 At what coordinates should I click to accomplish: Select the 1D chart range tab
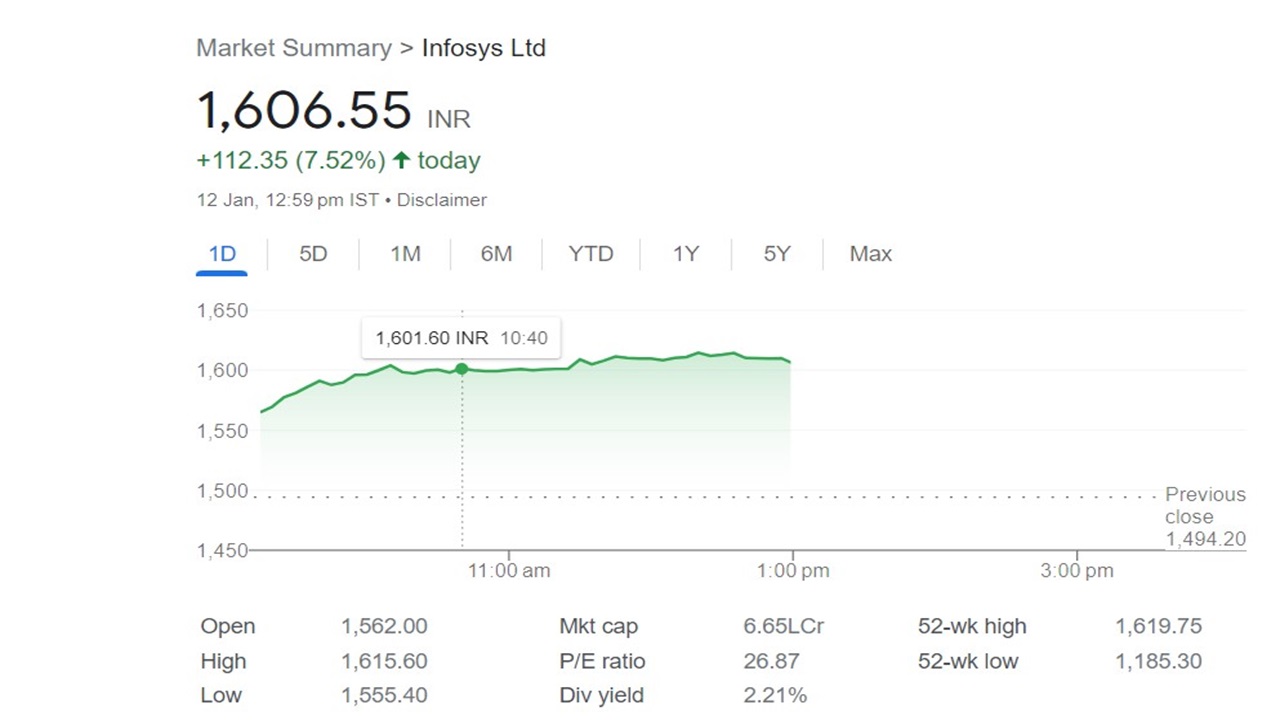click(222, 254)
